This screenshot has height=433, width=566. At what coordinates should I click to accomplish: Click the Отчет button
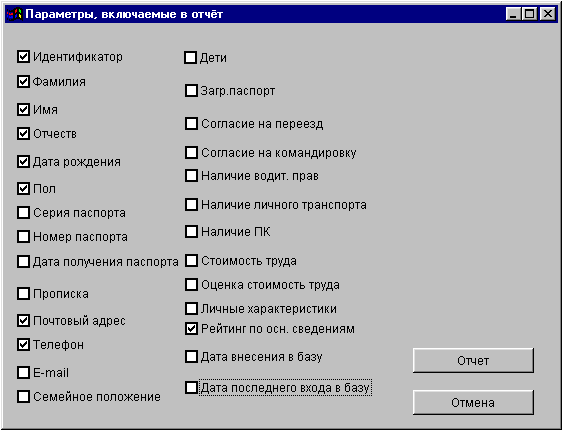[473, 360]
